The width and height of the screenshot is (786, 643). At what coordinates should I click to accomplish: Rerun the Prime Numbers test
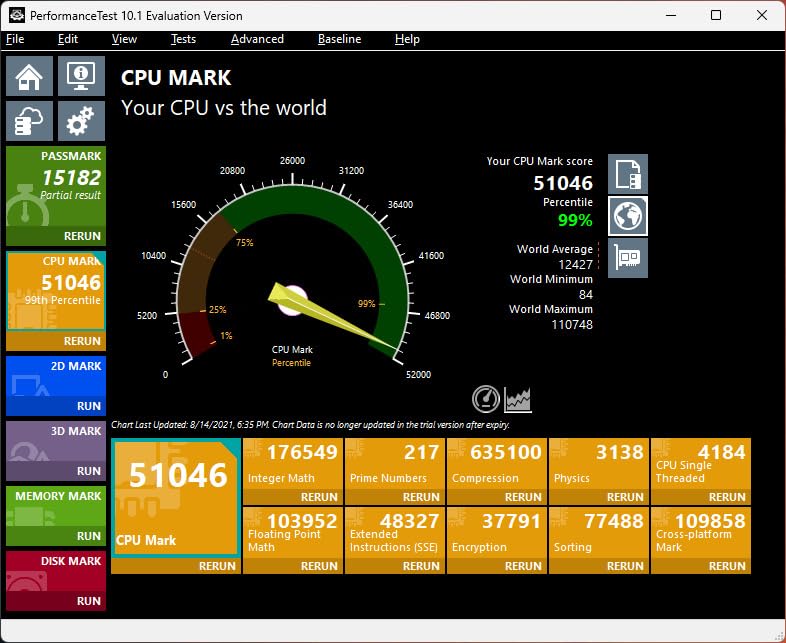point(395,497)
